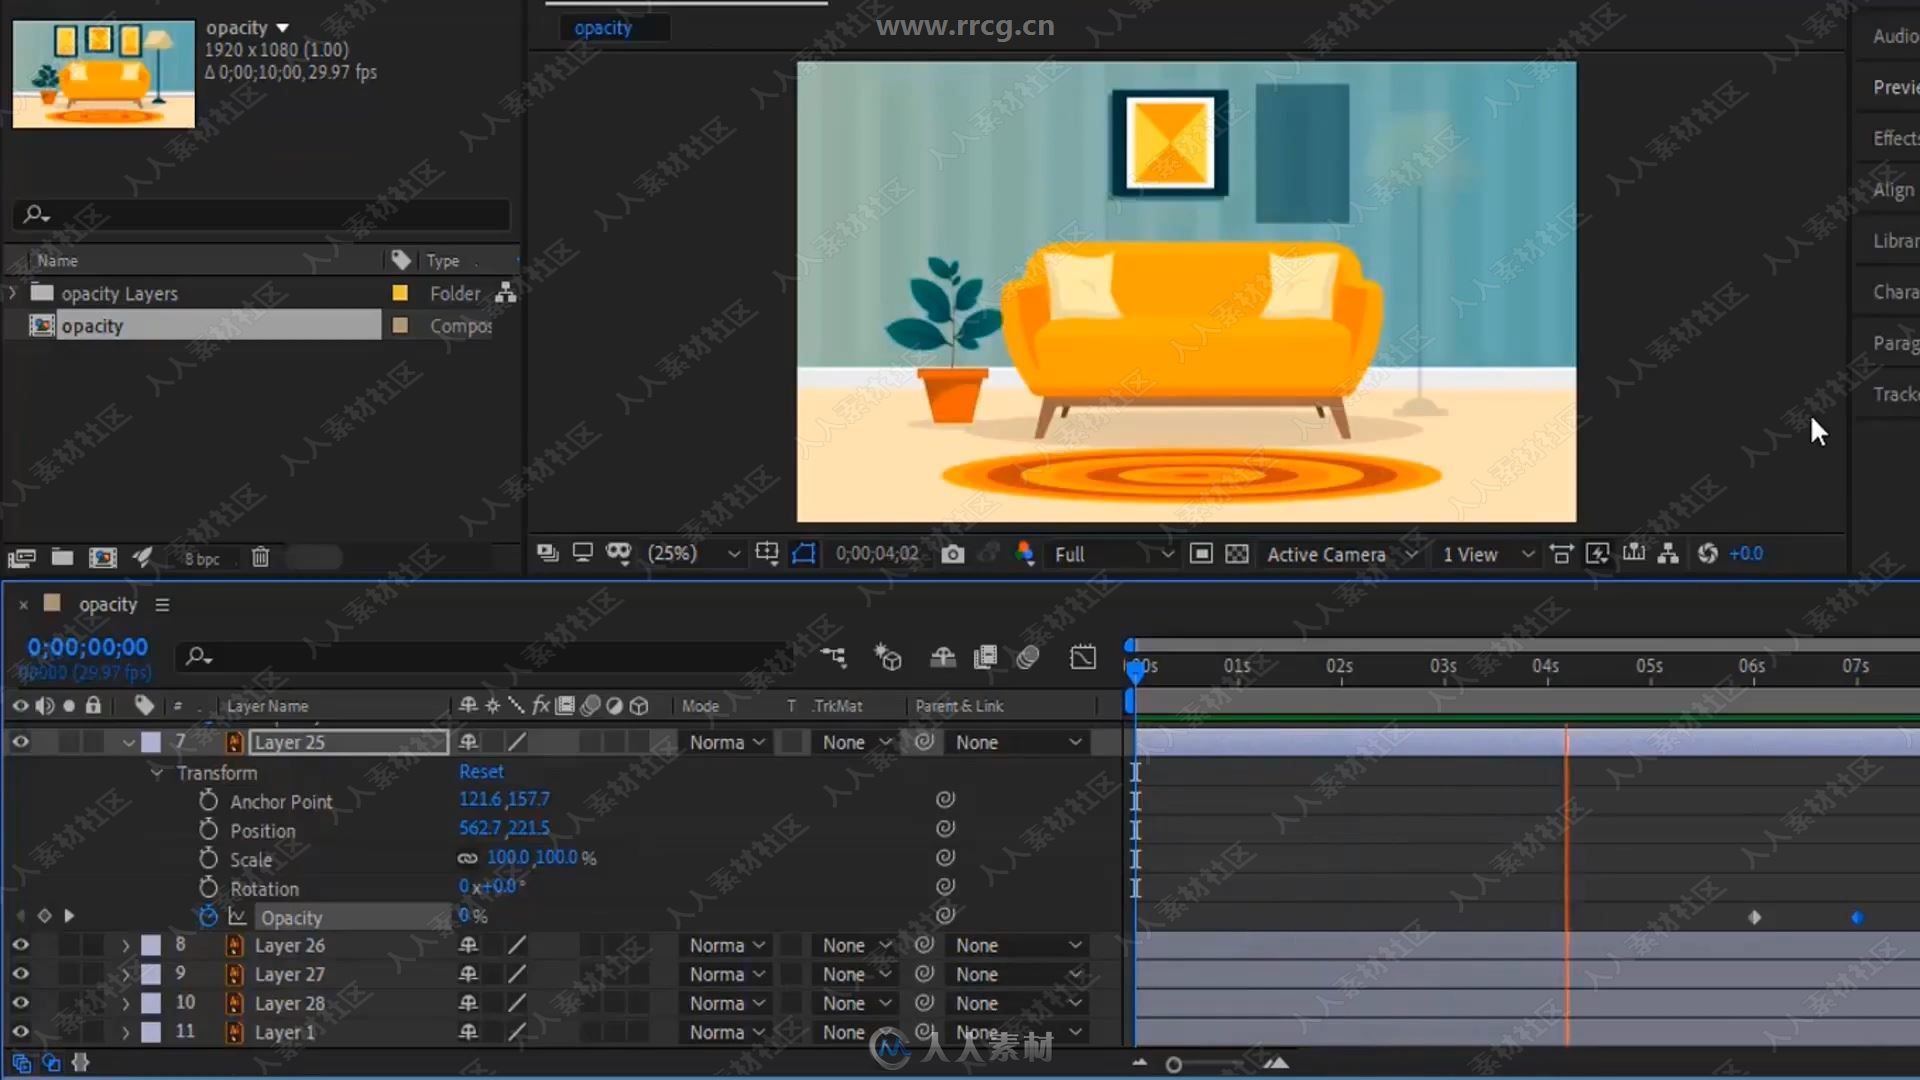Expand the opacity Layers folder in project panel

coord(11,293)
